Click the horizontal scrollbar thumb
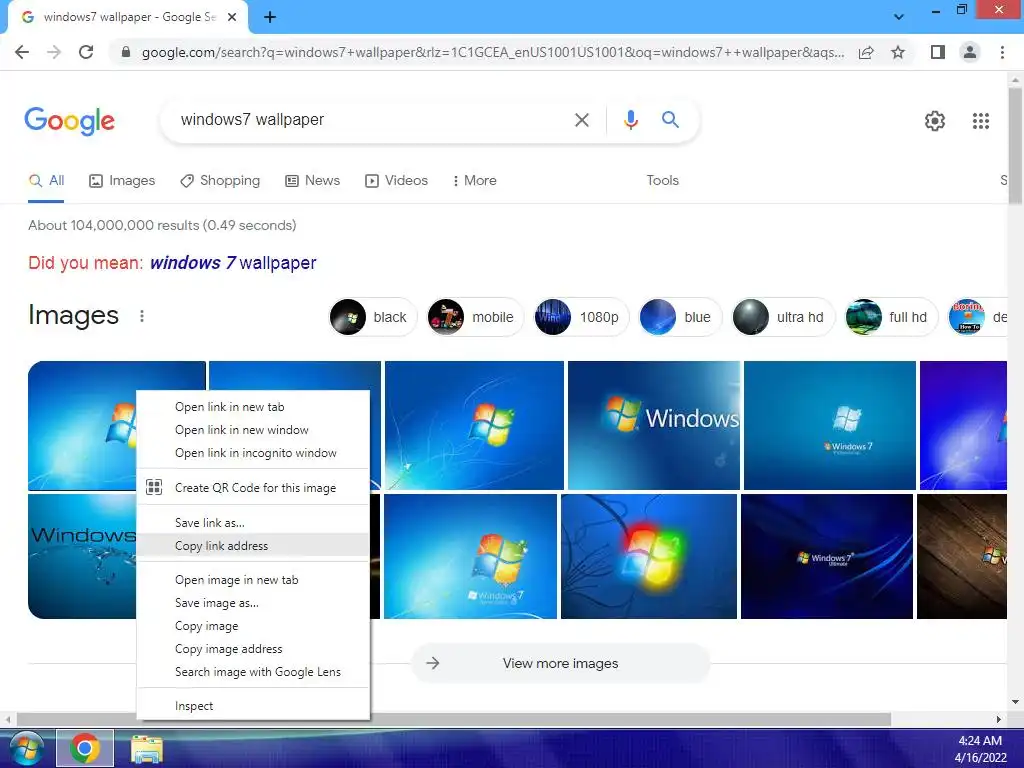 tap(454, 719)
